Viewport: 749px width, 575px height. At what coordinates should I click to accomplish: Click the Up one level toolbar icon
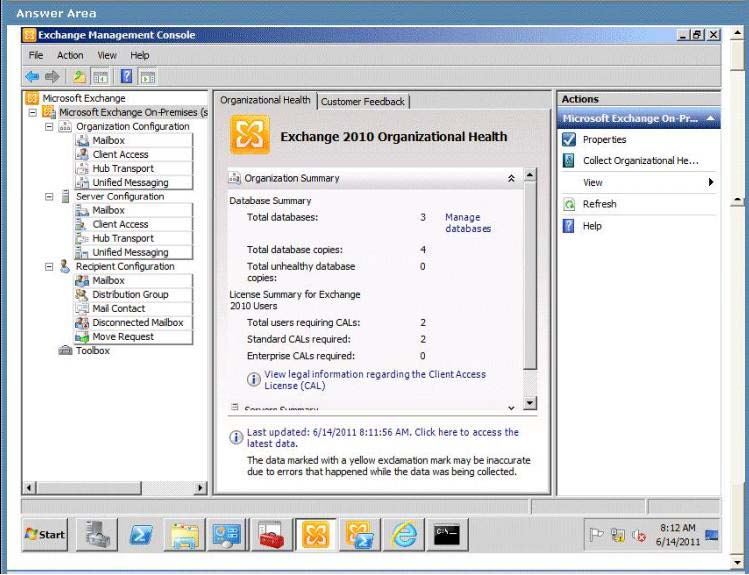(79, 76)
